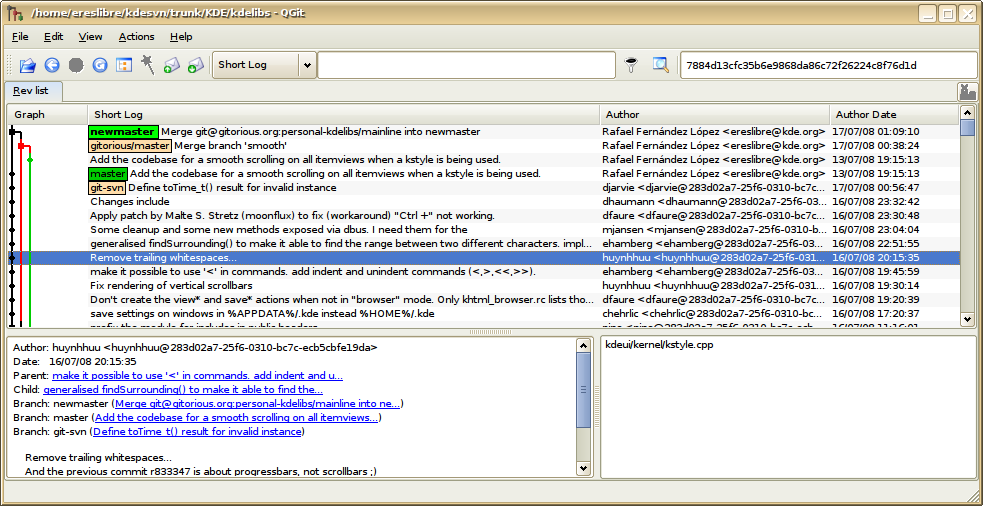
Task: Select kdeui/kernel/kstyle.cpp in the file list
Action: (659, 345)
